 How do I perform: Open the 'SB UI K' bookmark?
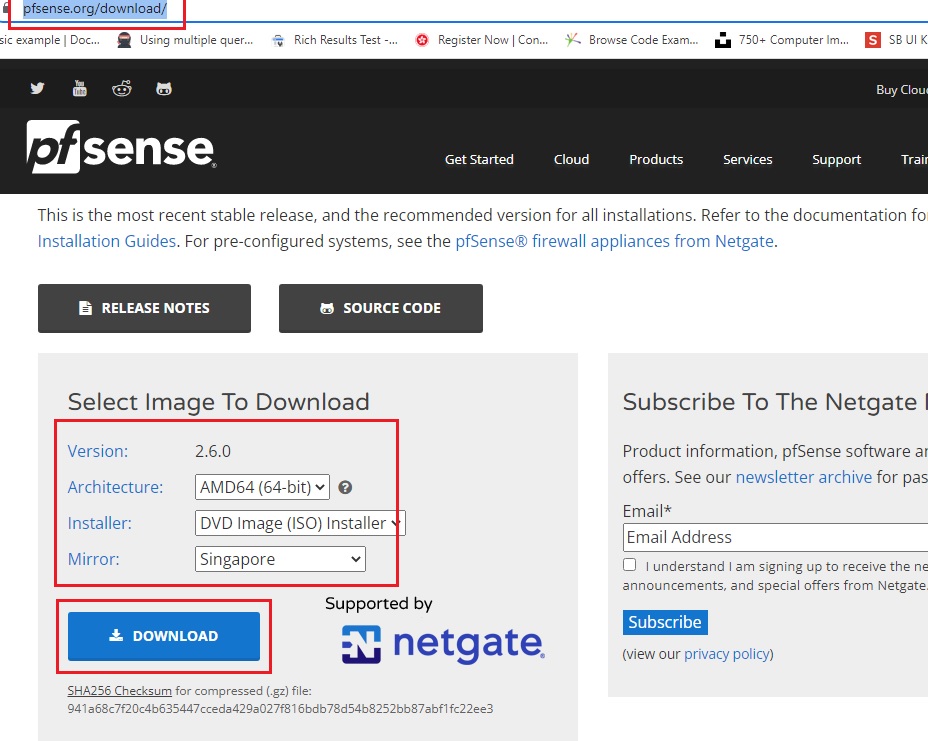[896, 40]
